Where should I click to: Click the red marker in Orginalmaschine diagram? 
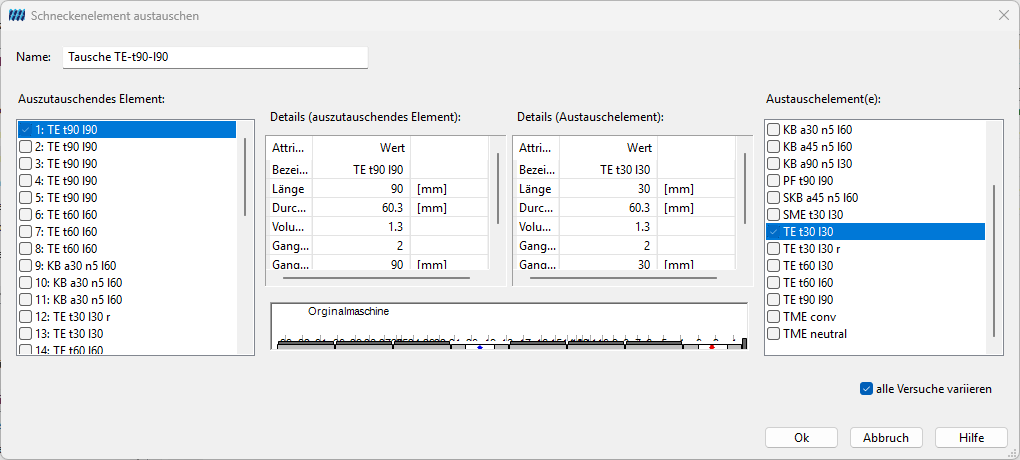(712, 347)
